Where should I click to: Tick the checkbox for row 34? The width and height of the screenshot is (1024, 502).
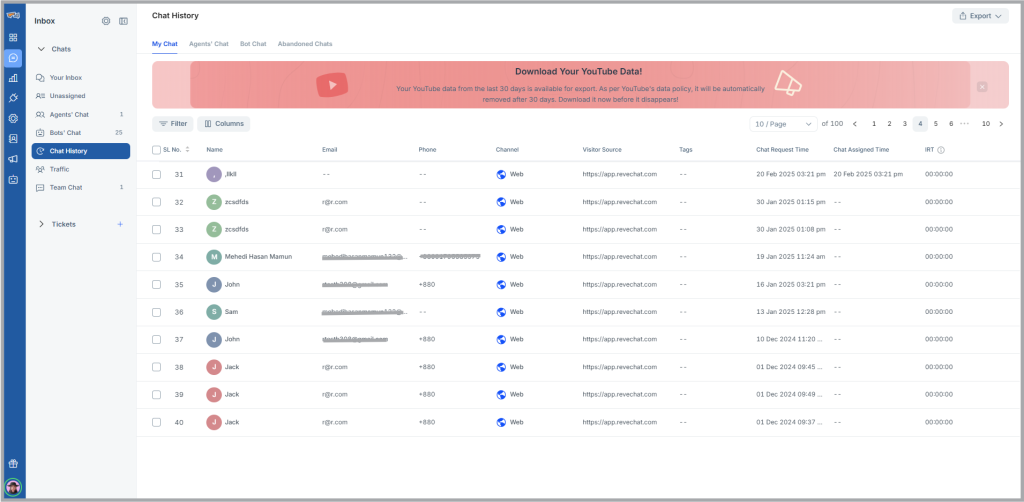point(156,257)
